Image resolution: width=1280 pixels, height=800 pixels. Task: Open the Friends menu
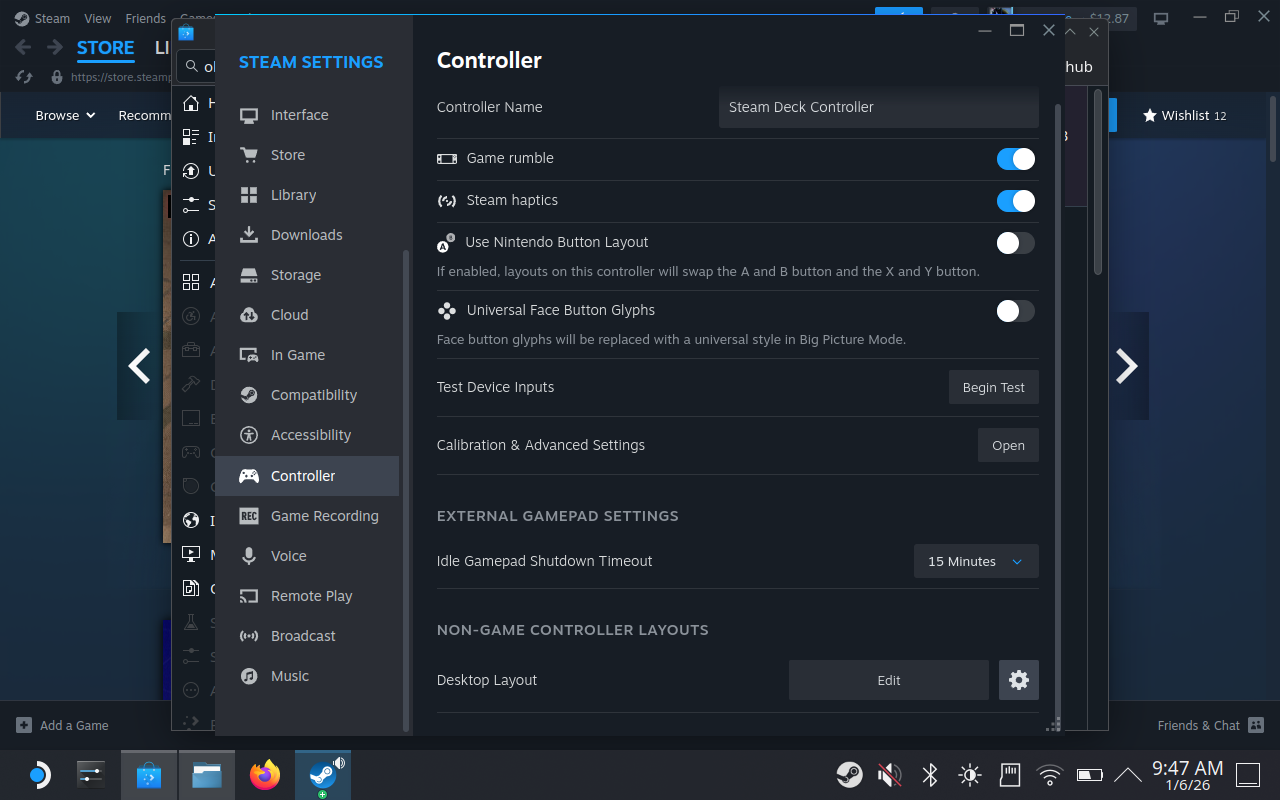tap(145, 17)
